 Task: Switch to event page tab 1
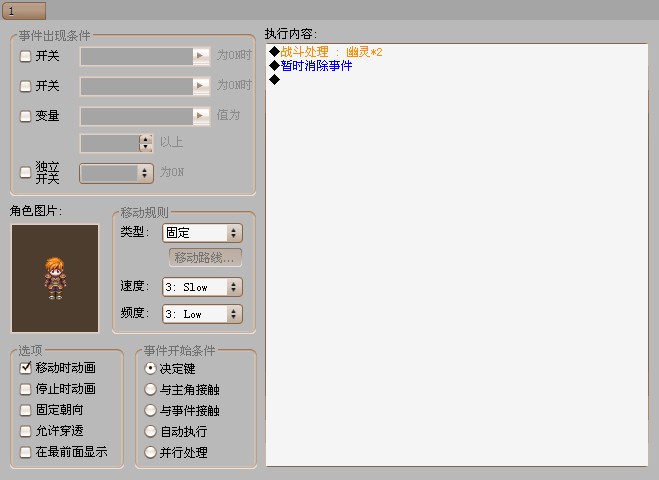tap(24, 11)
